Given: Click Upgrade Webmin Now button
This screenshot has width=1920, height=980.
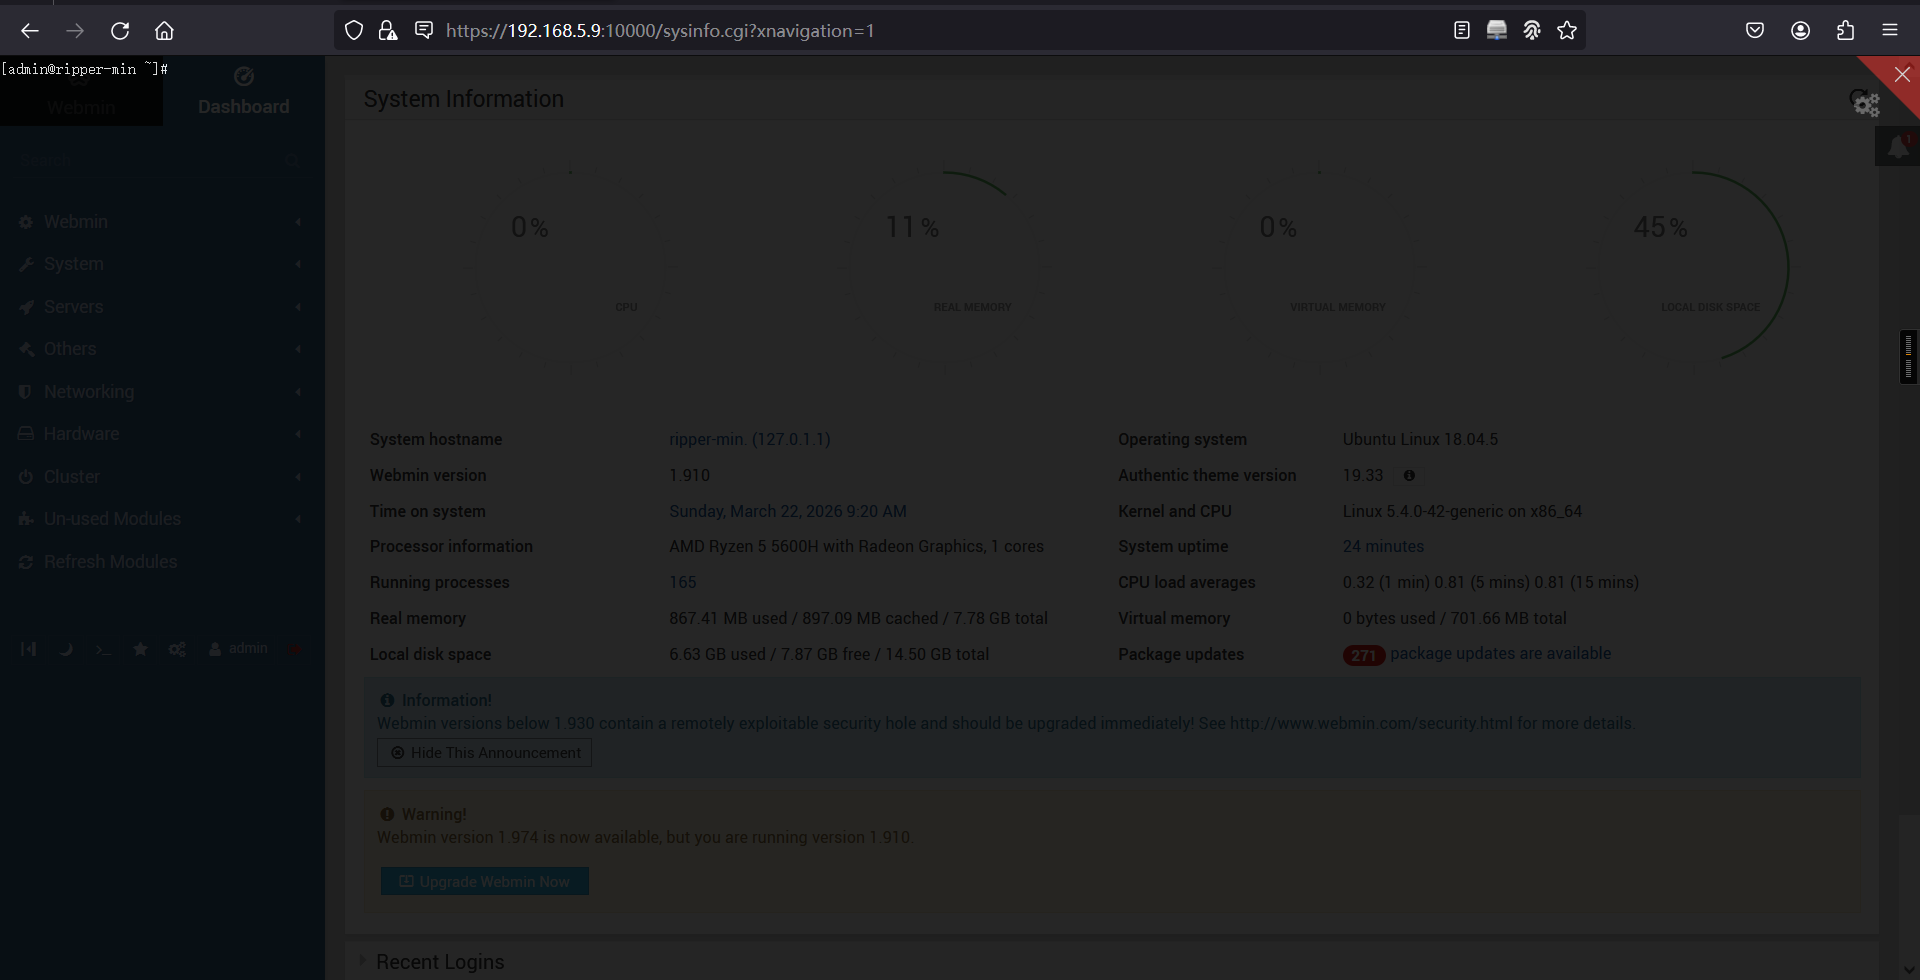Looking at the screenshot, I should click(484, 881).
